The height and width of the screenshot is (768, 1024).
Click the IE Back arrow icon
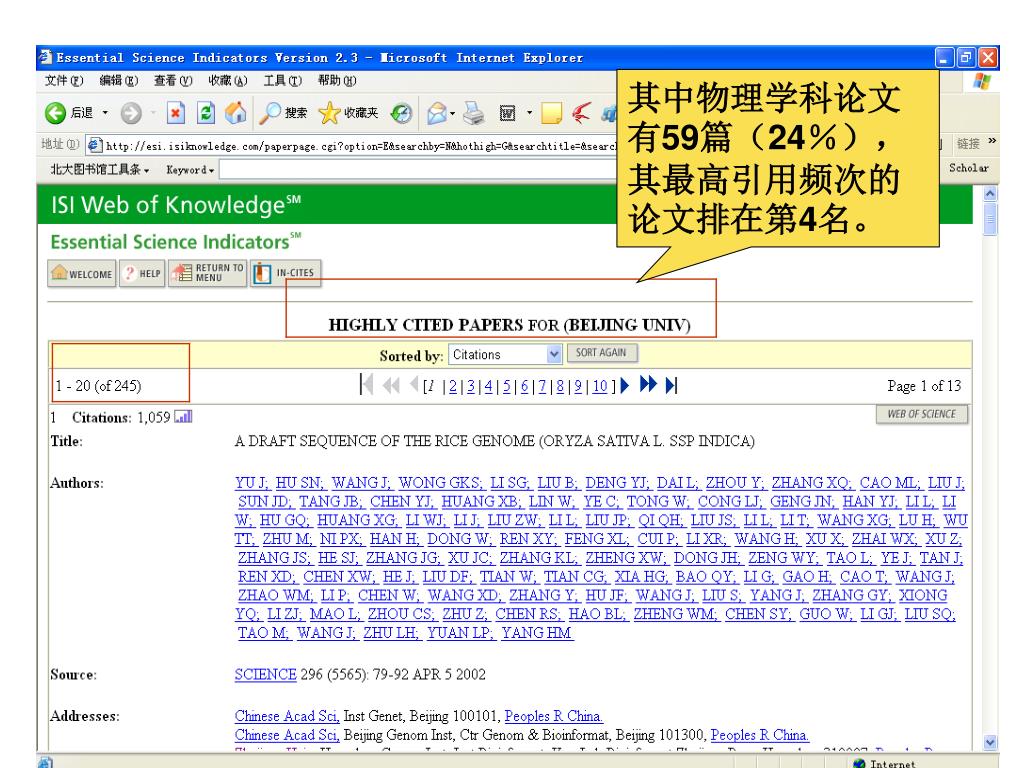[55, 113]
